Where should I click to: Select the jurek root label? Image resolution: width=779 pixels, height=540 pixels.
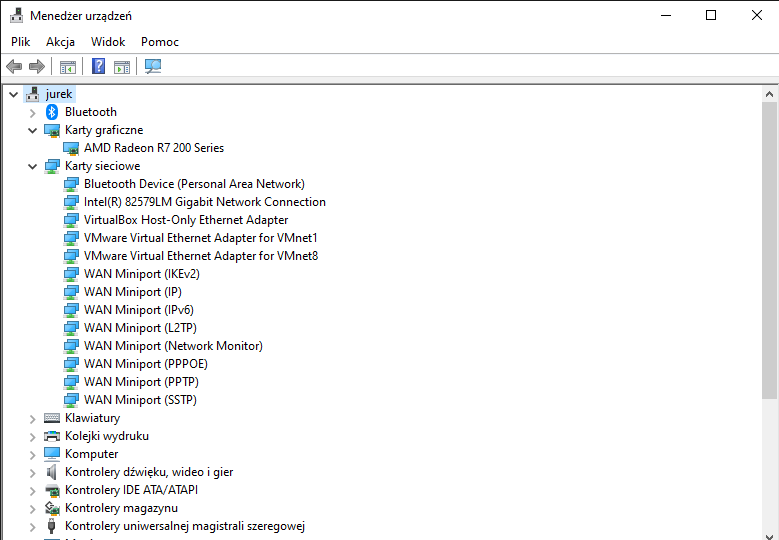[59, 94]
